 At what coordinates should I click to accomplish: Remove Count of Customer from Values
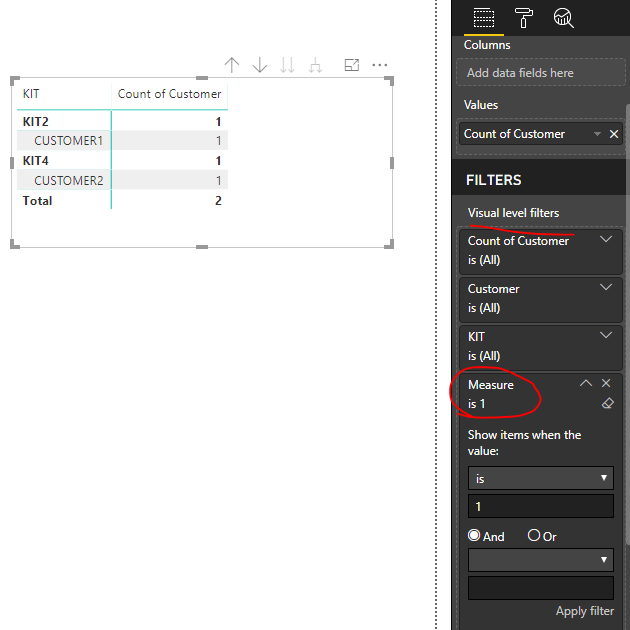614,134
